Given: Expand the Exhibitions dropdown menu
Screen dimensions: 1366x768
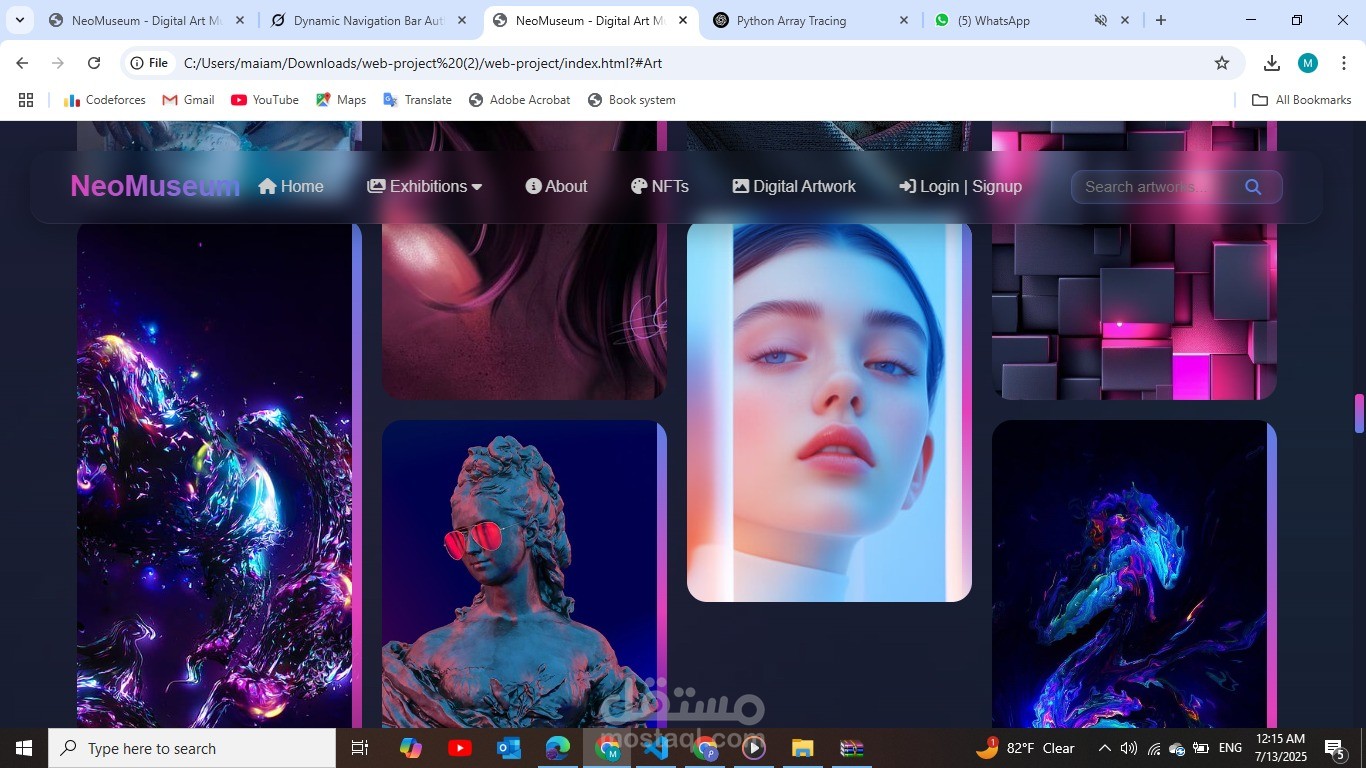Looking at the screenshot, I should point(425,186).
